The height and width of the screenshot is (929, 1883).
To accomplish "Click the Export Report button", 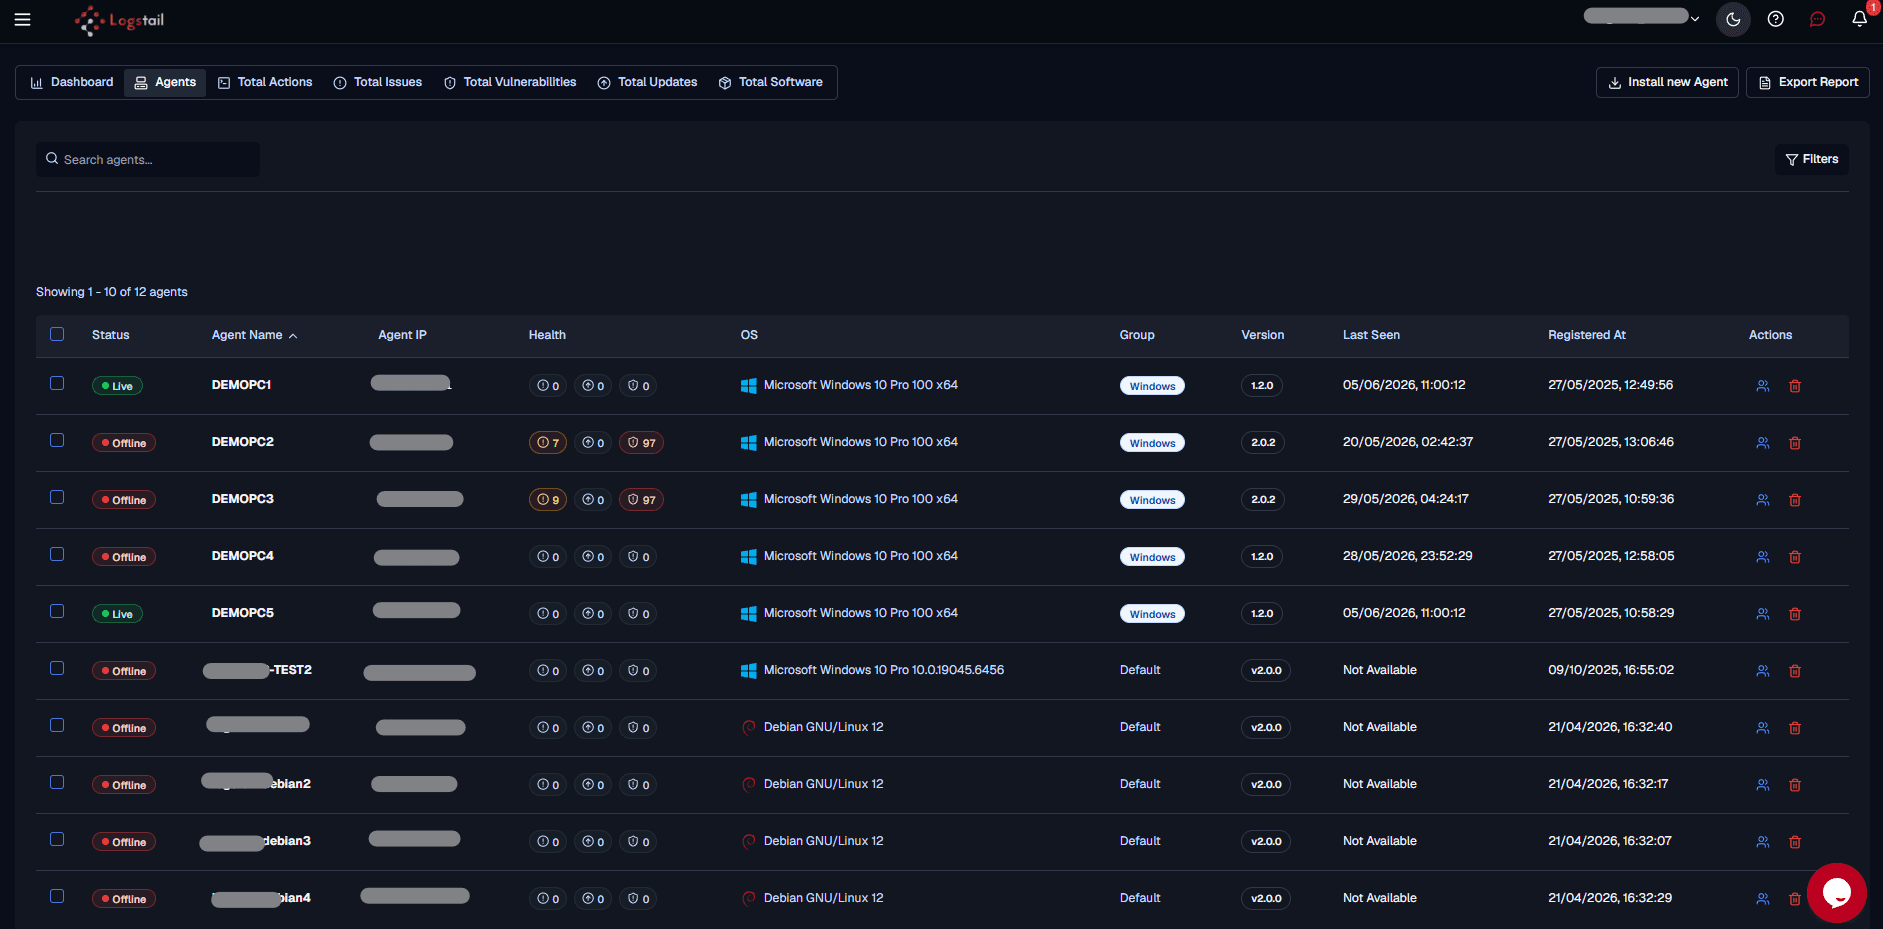I will click(x=1807, y=82).
